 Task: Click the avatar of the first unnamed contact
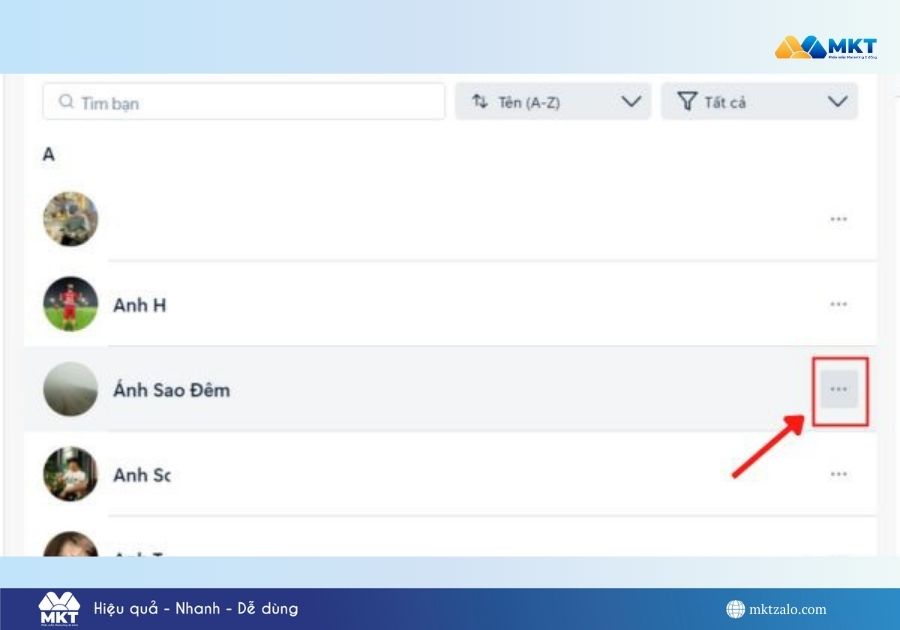click(71, 219)
